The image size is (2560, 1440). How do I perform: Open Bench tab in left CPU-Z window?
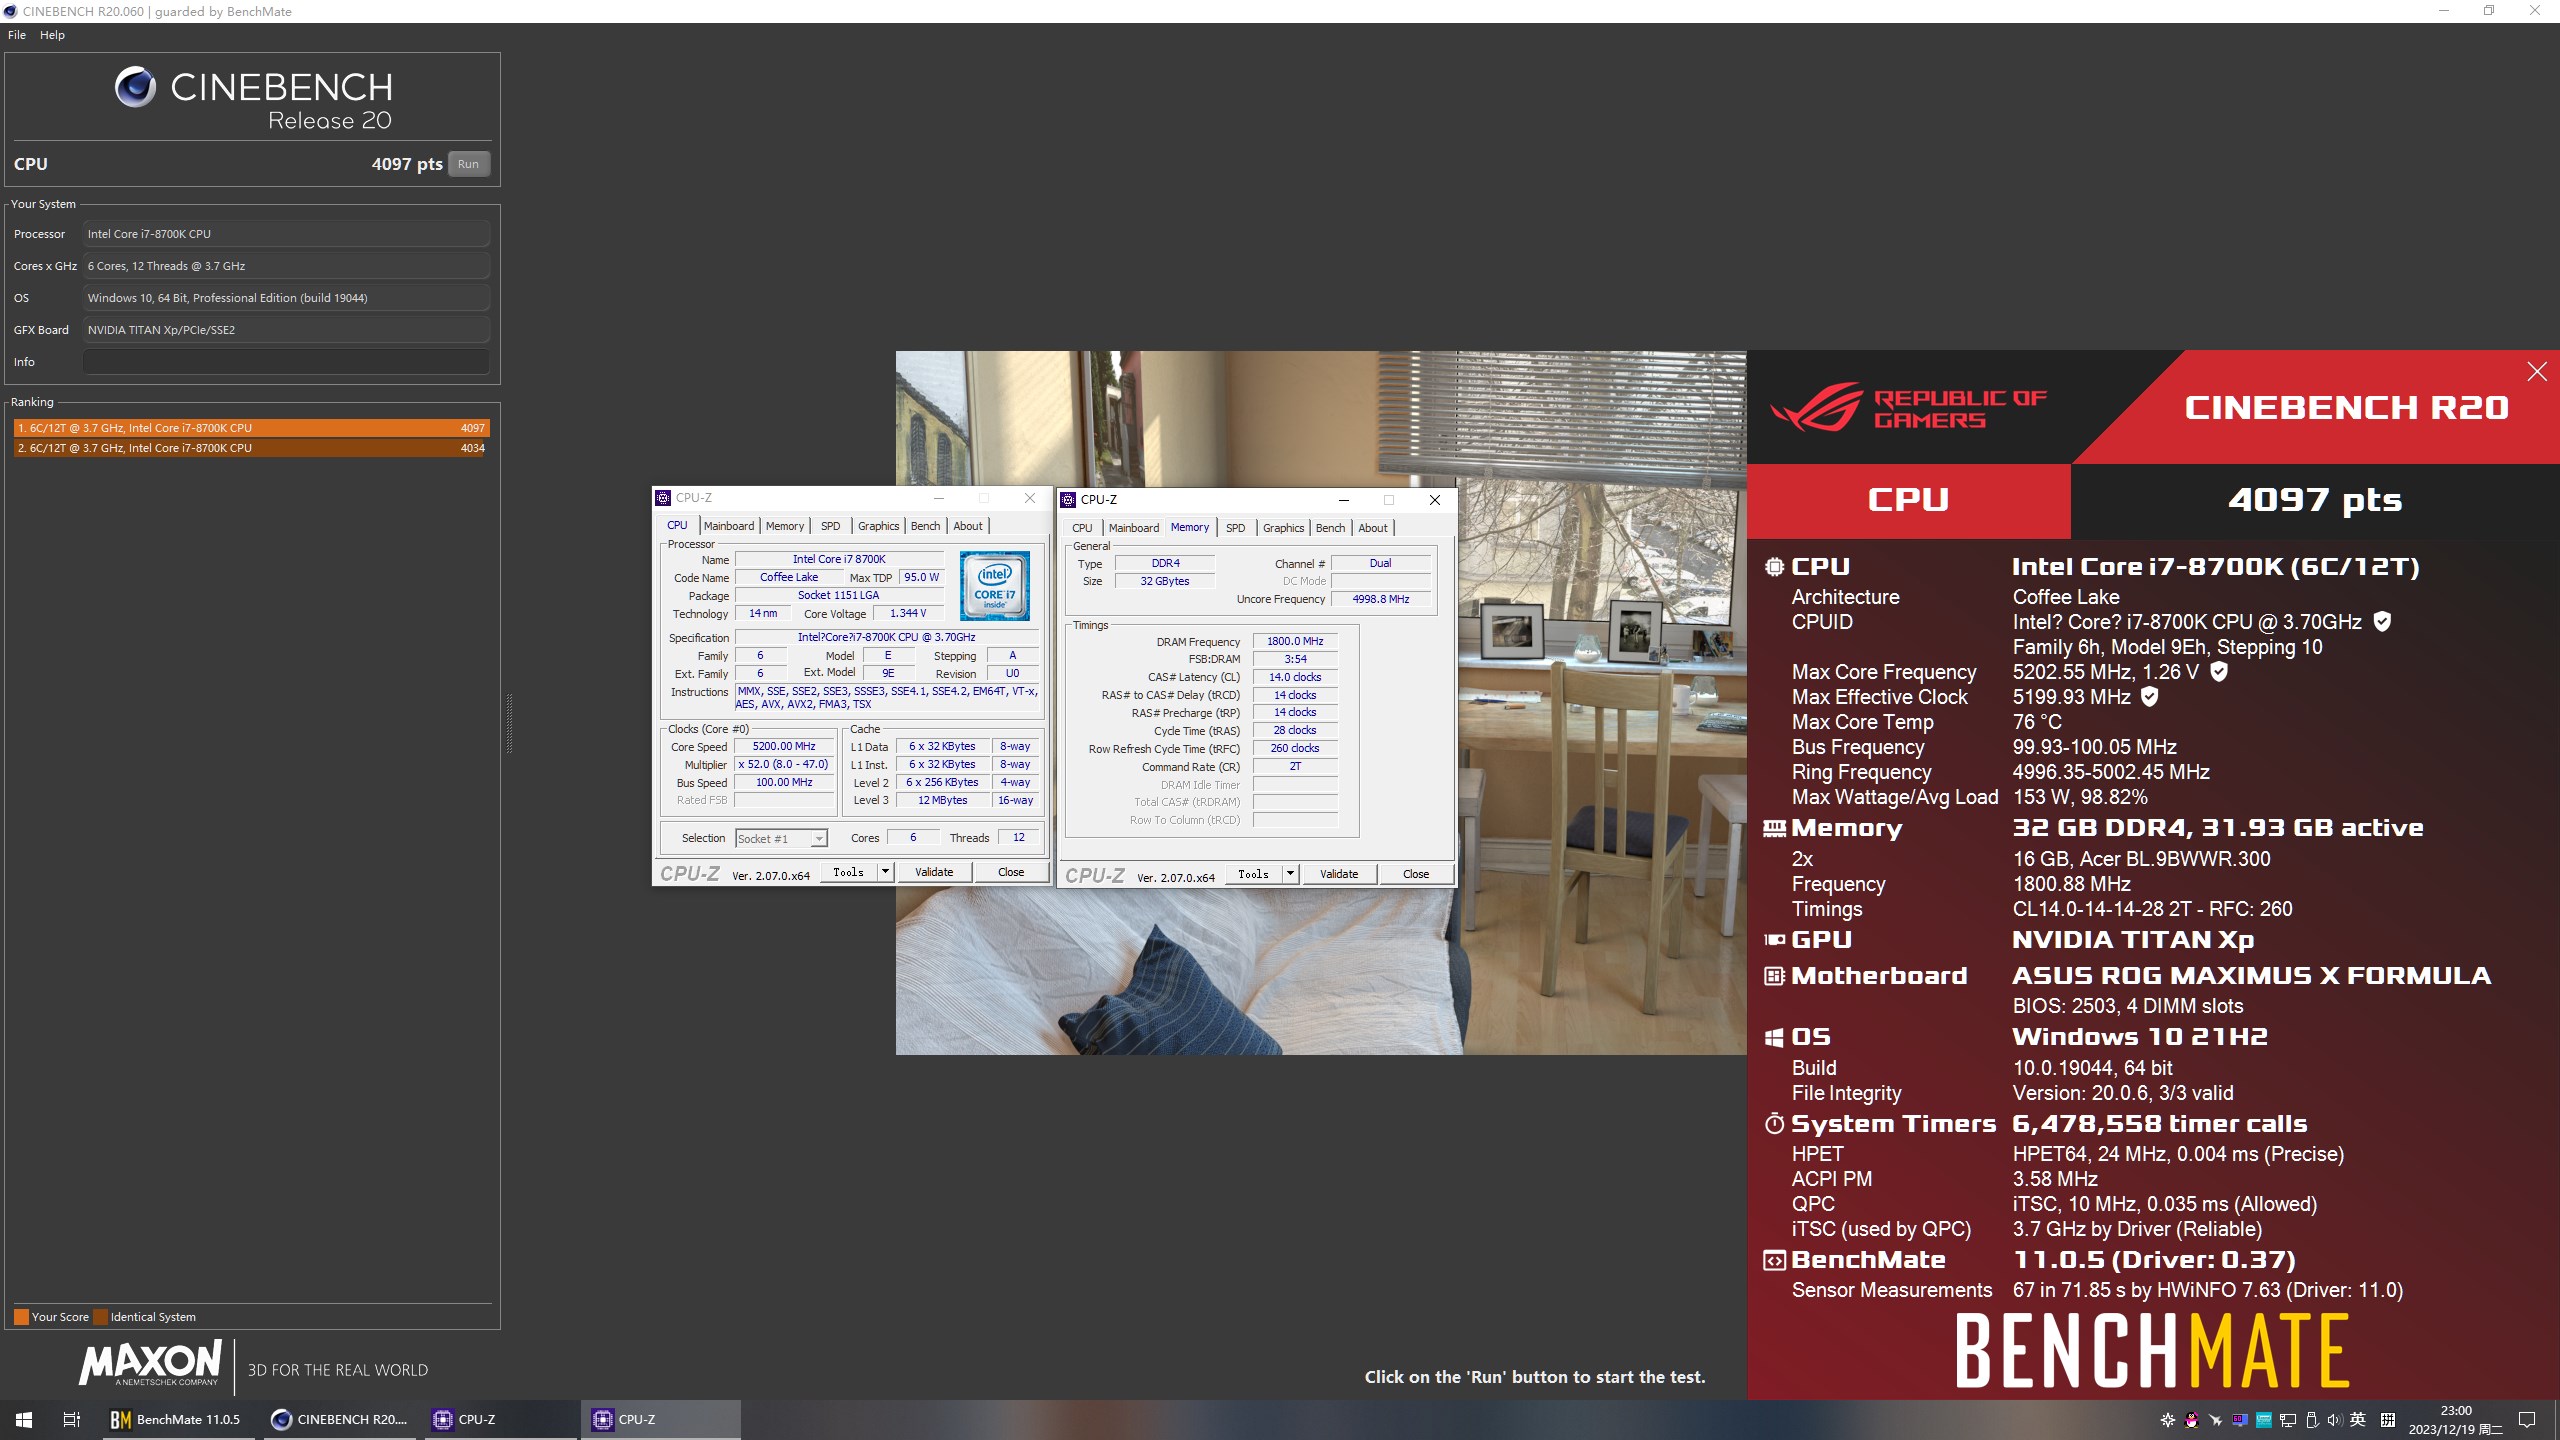coord(926,526)
